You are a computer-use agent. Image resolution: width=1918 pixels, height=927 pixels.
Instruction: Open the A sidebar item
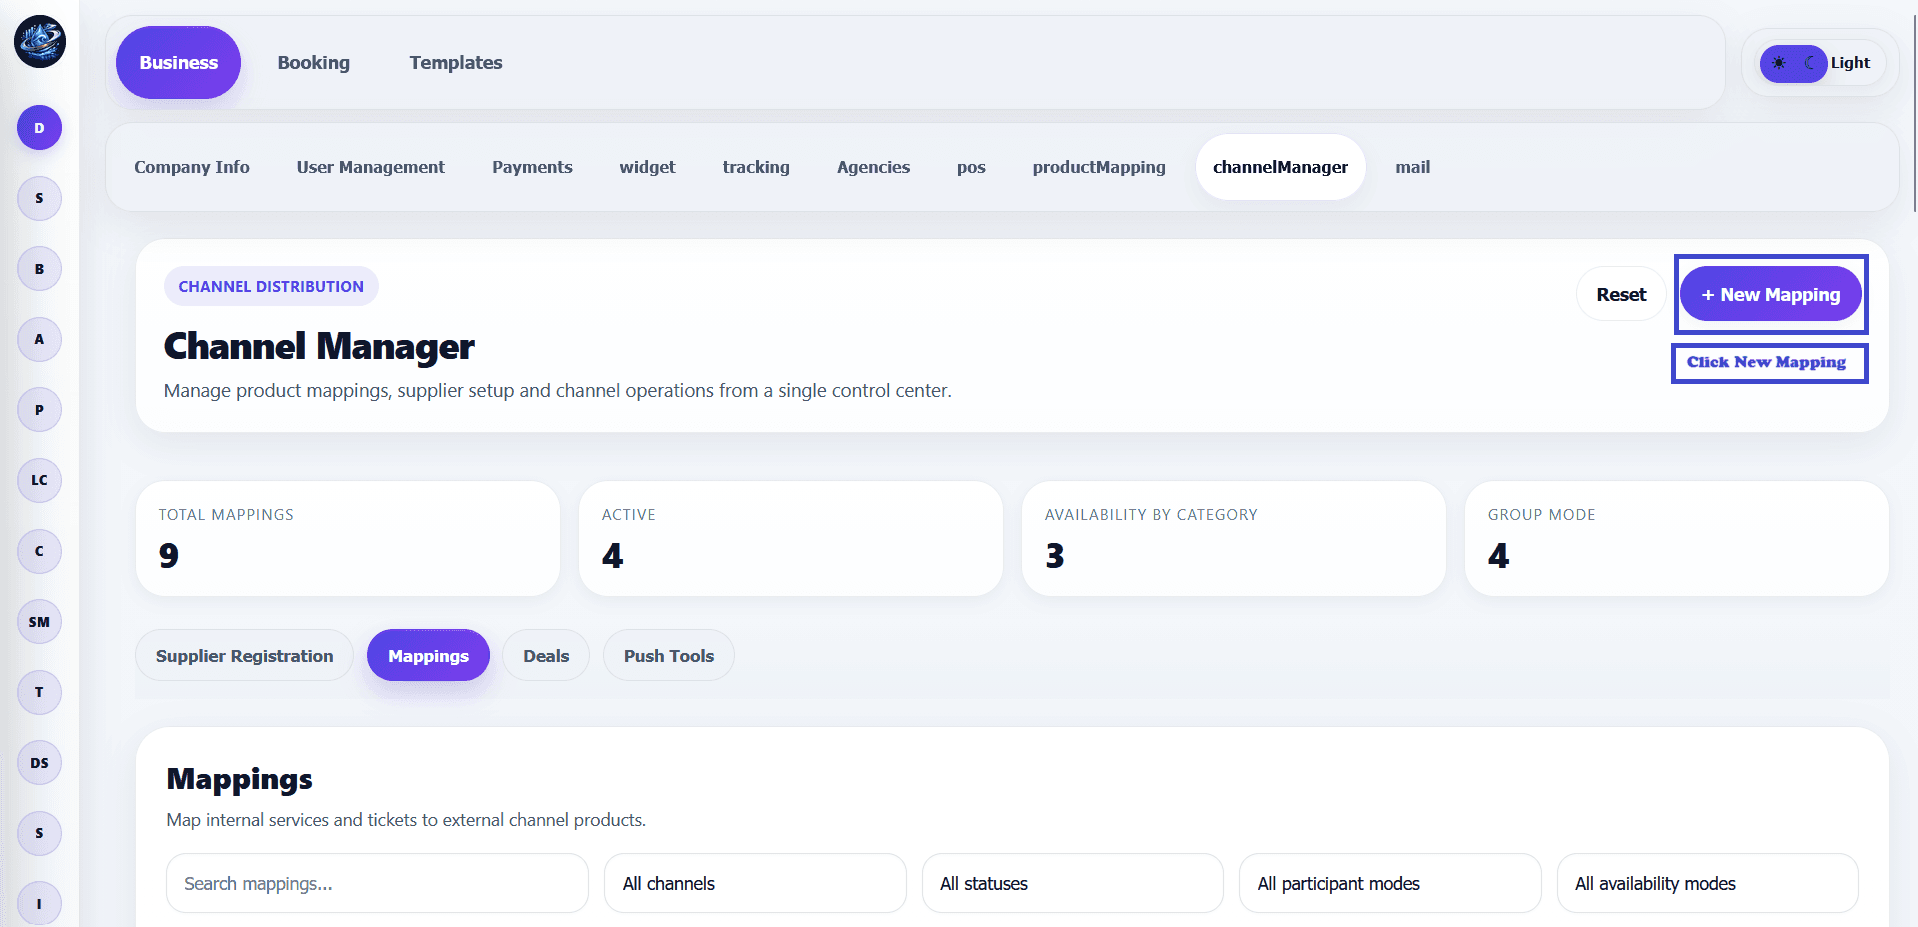(x=39, y=339)
